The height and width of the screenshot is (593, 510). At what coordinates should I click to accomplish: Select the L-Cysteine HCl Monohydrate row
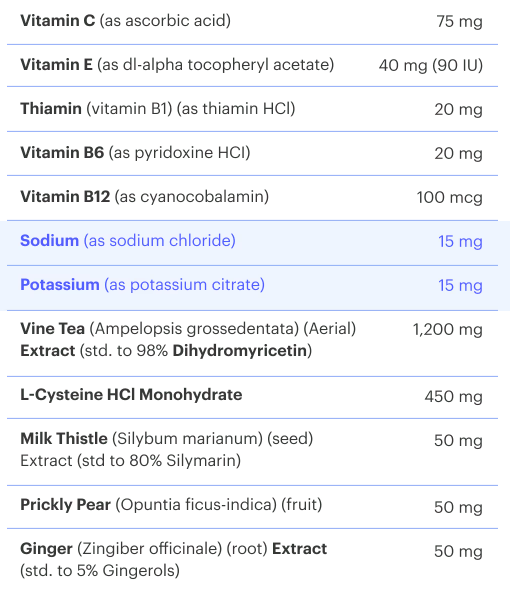click(252, 397)
